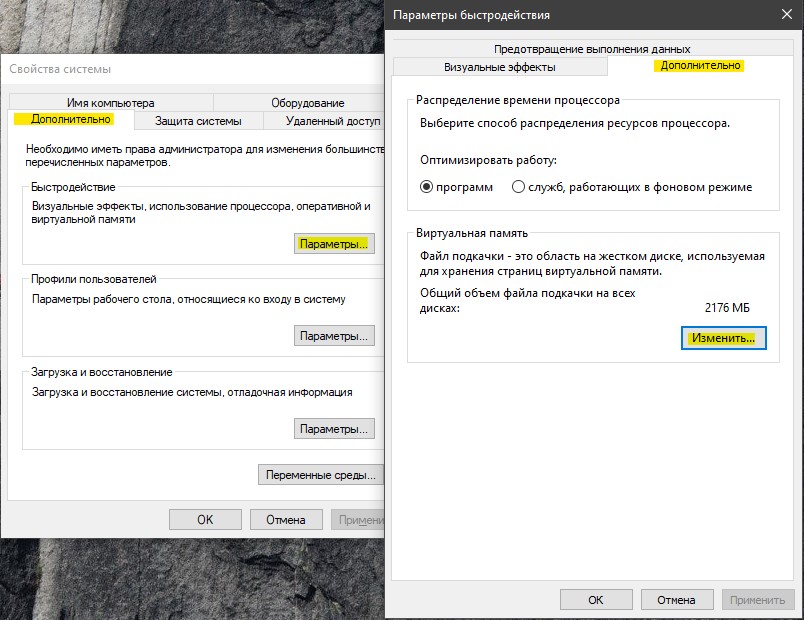Open Имя компьютера tab in Свойства системы

[x=111, y=103]
